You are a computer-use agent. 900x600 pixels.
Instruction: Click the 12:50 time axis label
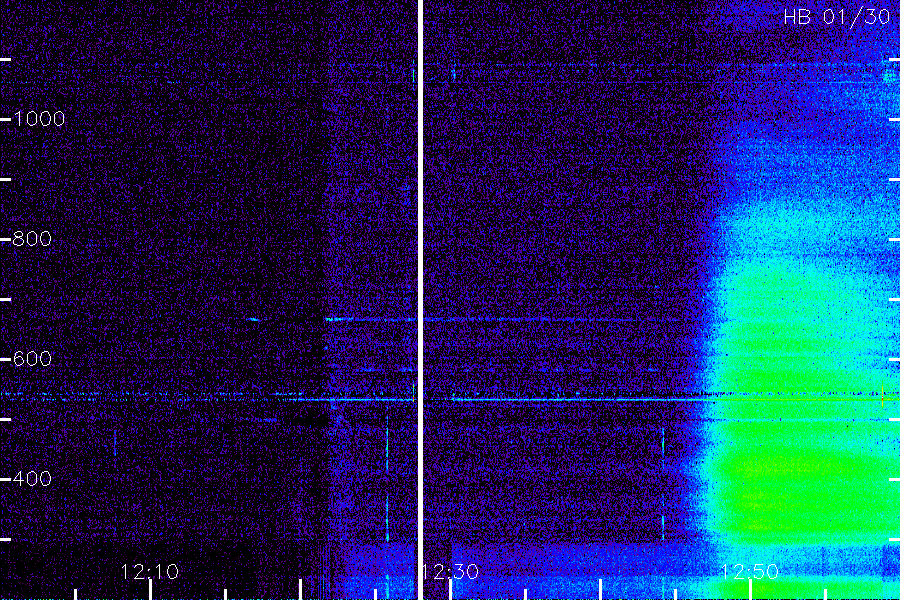(x=750, y=572)
